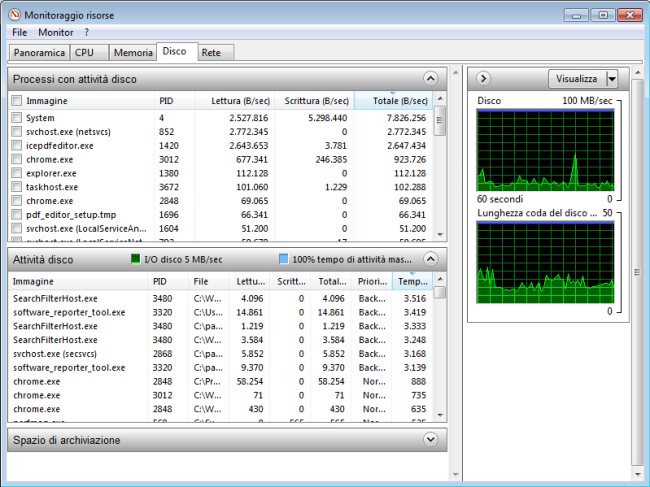Image resolution: width=650 pixels, height=487 pixels.
Task: Select the svchost.exe (secsvcs) row
Action: pos(220,354)
